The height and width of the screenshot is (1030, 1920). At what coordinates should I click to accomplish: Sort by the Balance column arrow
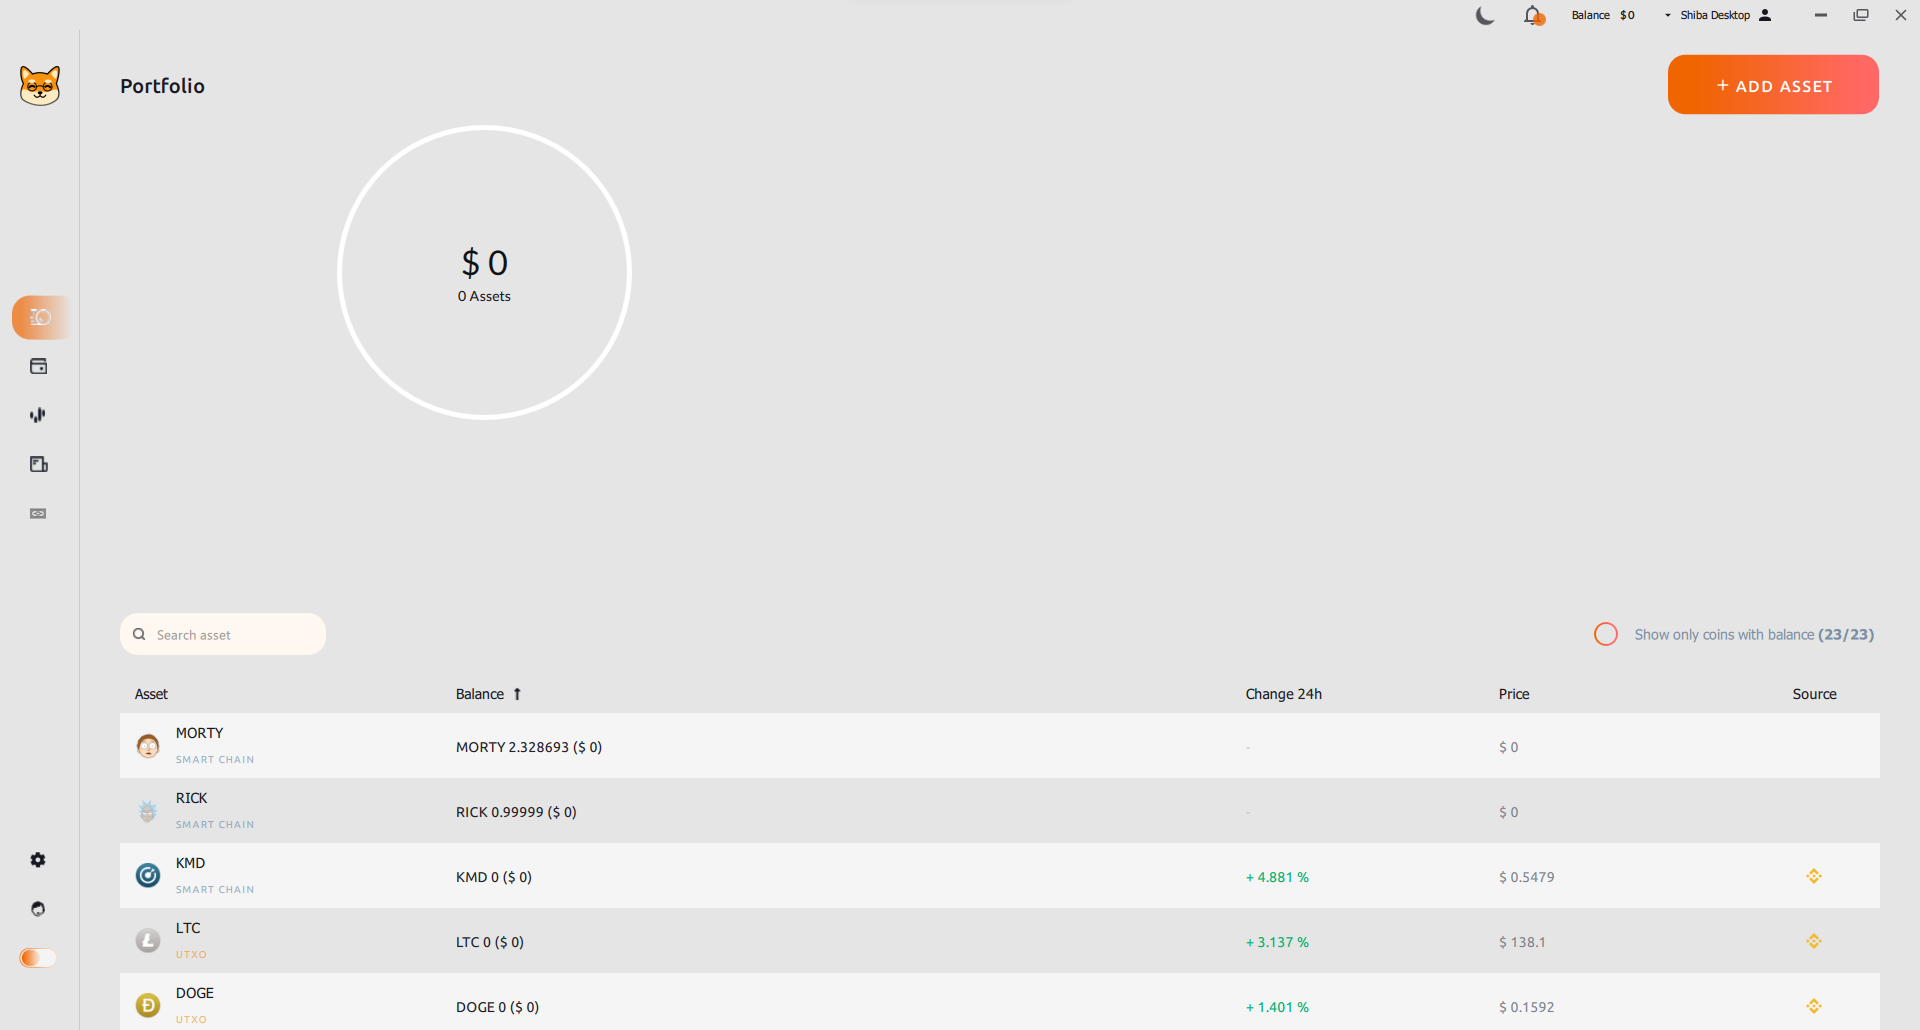pos(517,694)
